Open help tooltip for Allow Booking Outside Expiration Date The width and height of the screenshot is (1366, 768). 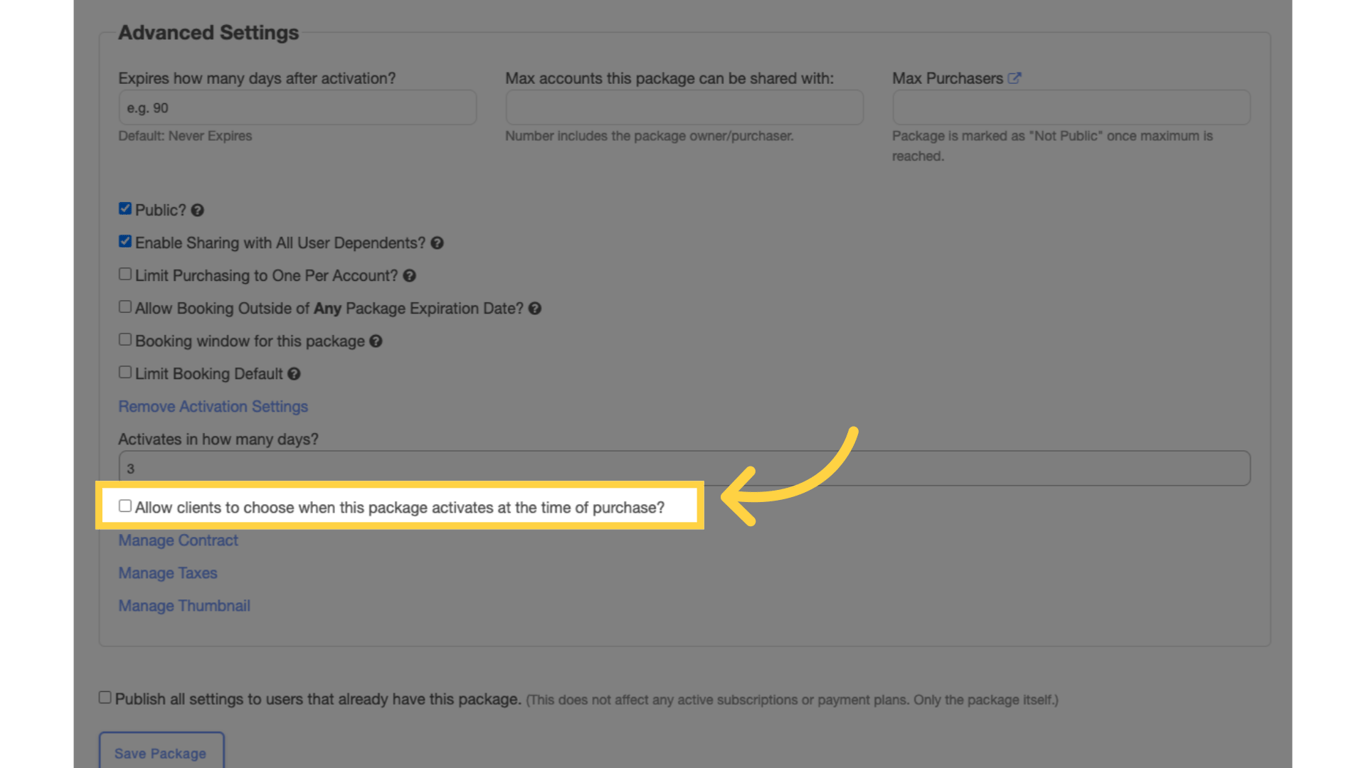(x=535, y=309)
